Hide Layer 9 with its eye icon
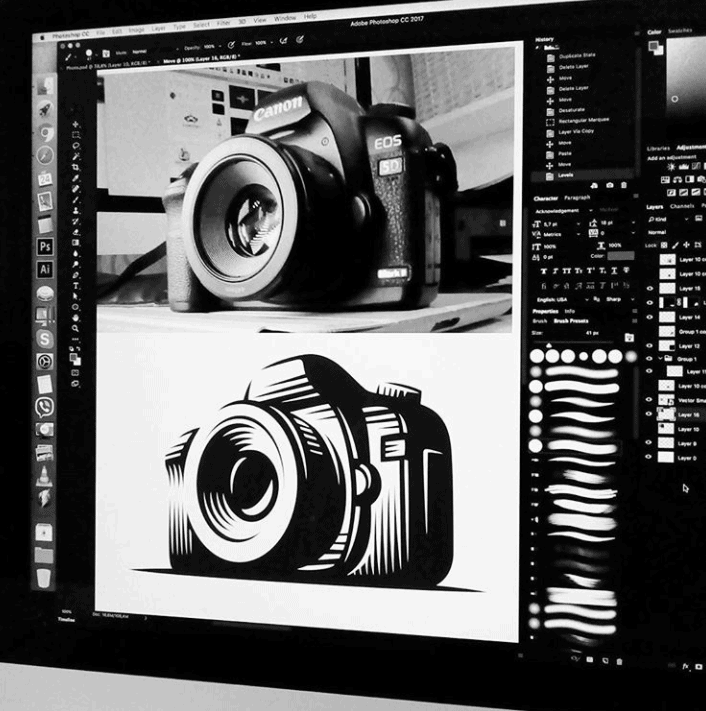Viewport: 706px width, 711px height. tap(649, 443)
